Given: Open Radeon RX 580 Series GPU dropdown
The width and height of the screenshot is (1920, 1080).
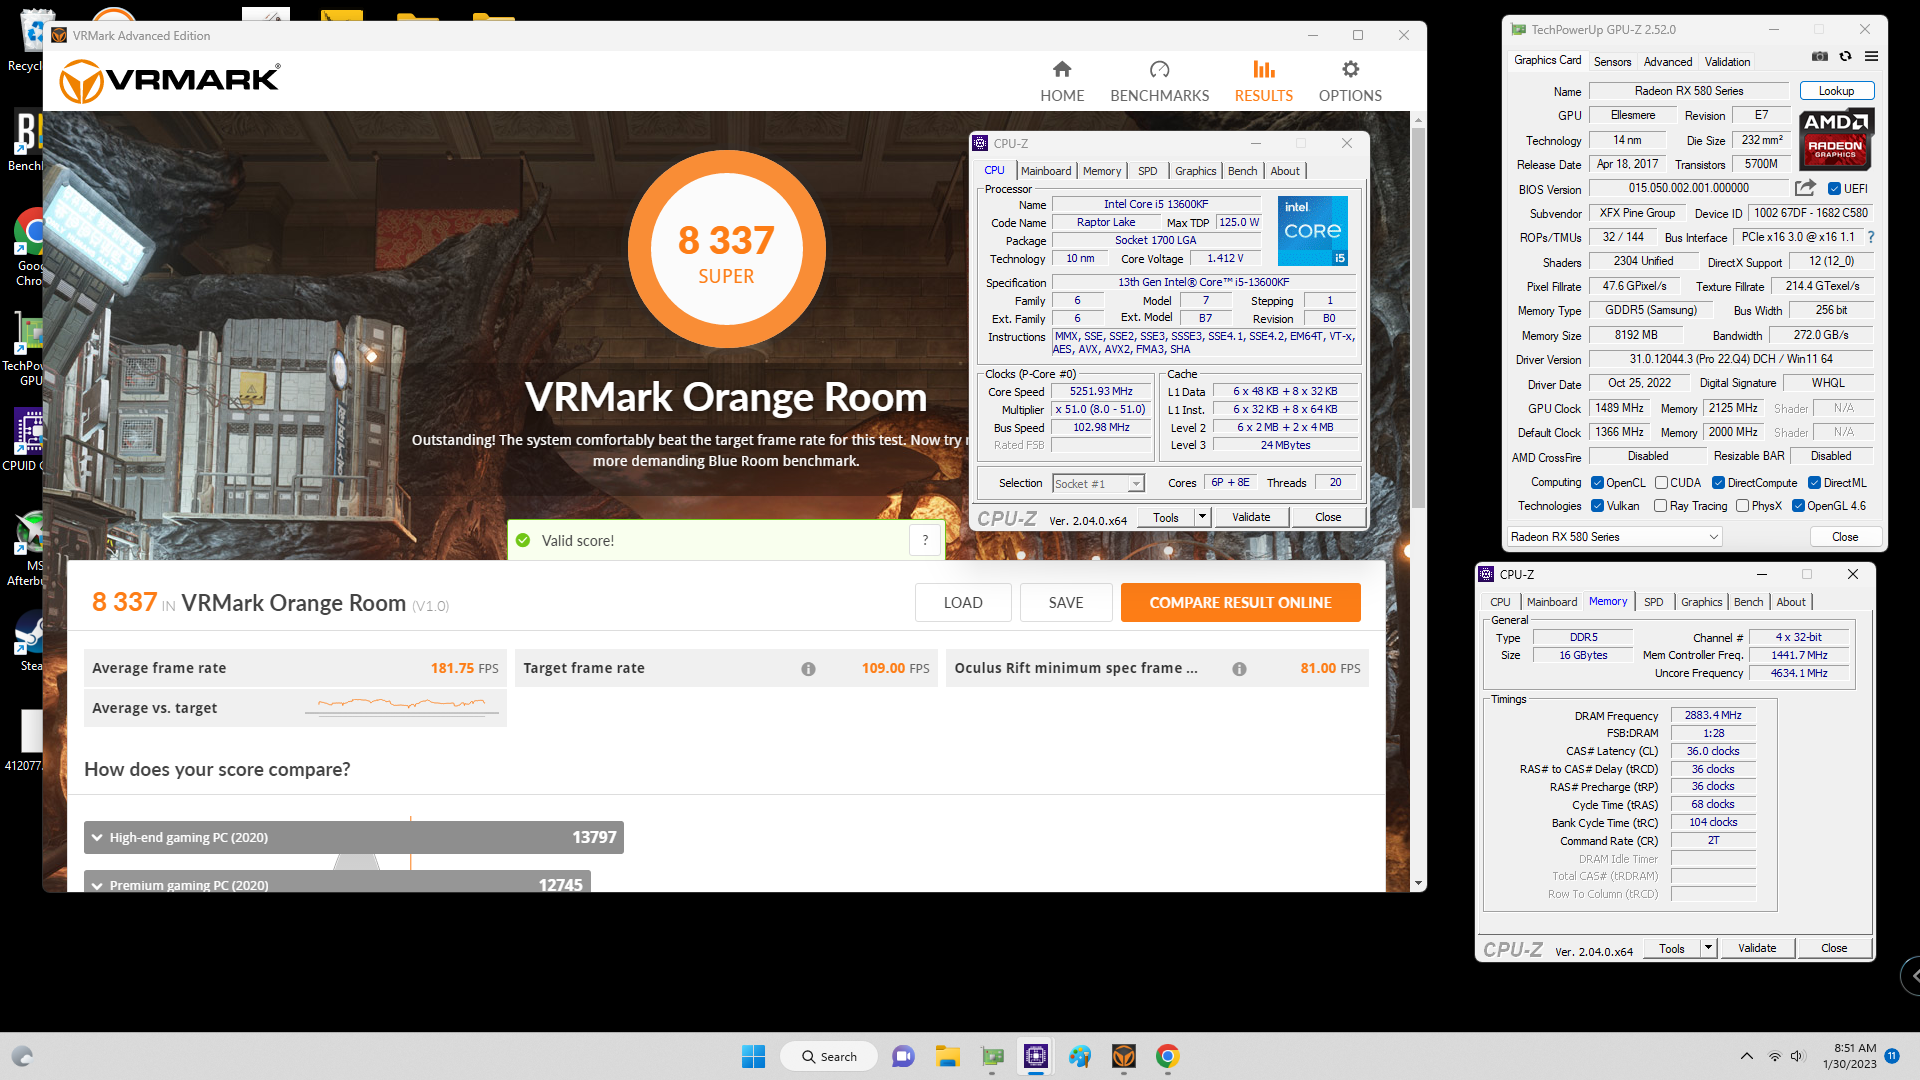Looking at the screenshot, I should [x=1614, y=537].
